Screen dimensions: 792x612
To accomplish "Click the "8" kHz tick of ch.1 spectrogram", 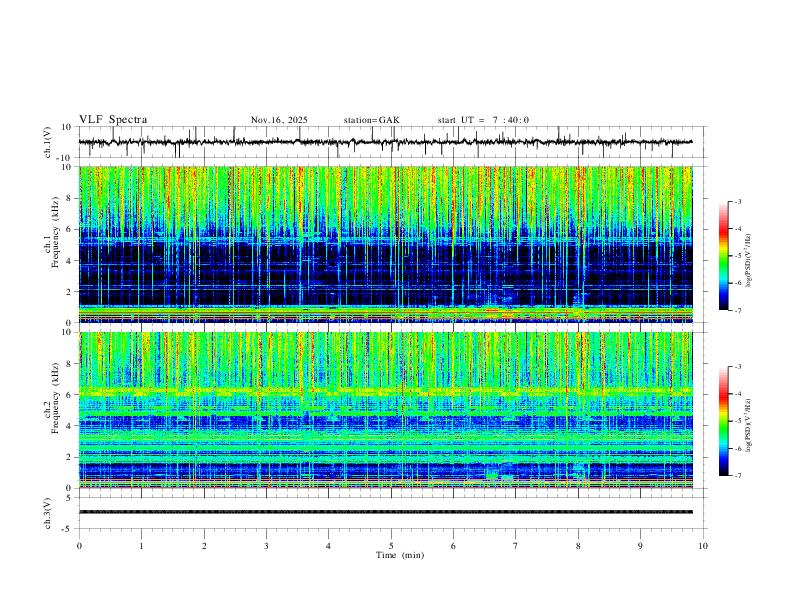I will 70,198.
